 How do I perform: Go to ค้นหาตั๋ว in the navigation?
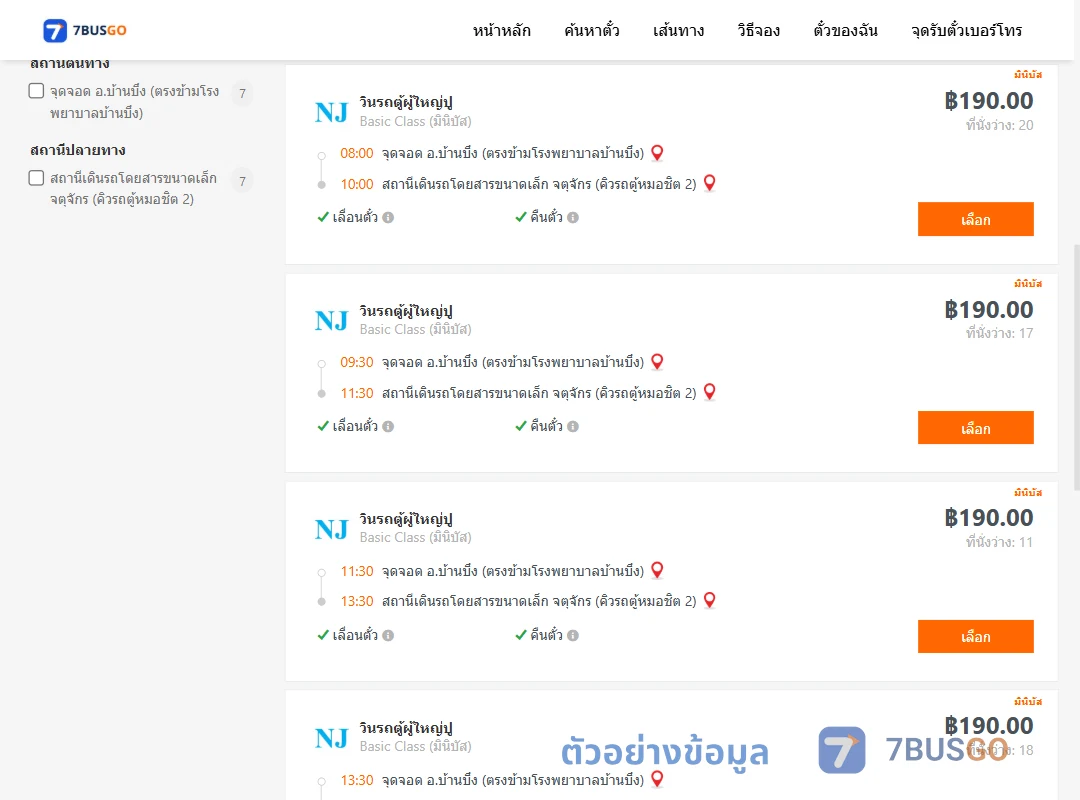tap(592, 30)
